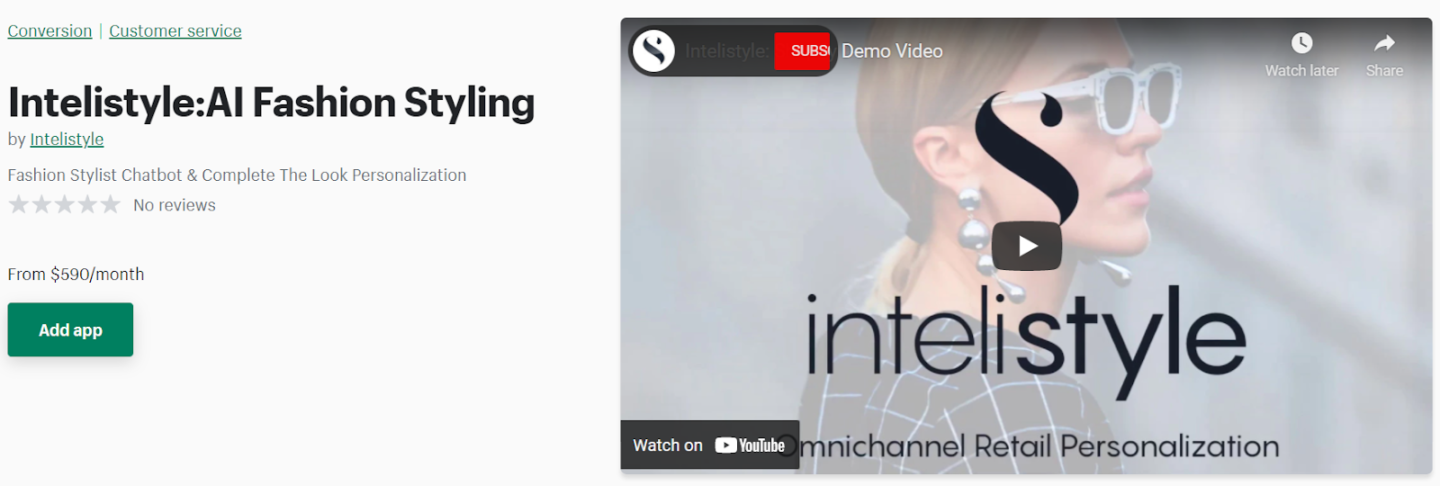Click the Intelistyle:AI Fashion Styling heading
This screenshot has height=486, width=1440.
271,103
